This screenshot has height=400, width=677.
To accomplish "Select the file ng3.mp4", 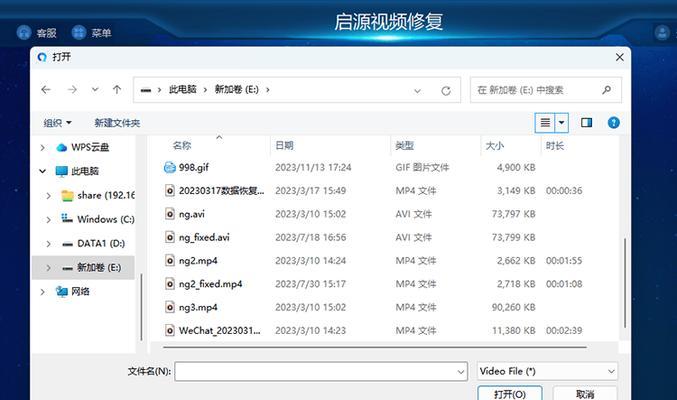I will click(x=198, y=307).
